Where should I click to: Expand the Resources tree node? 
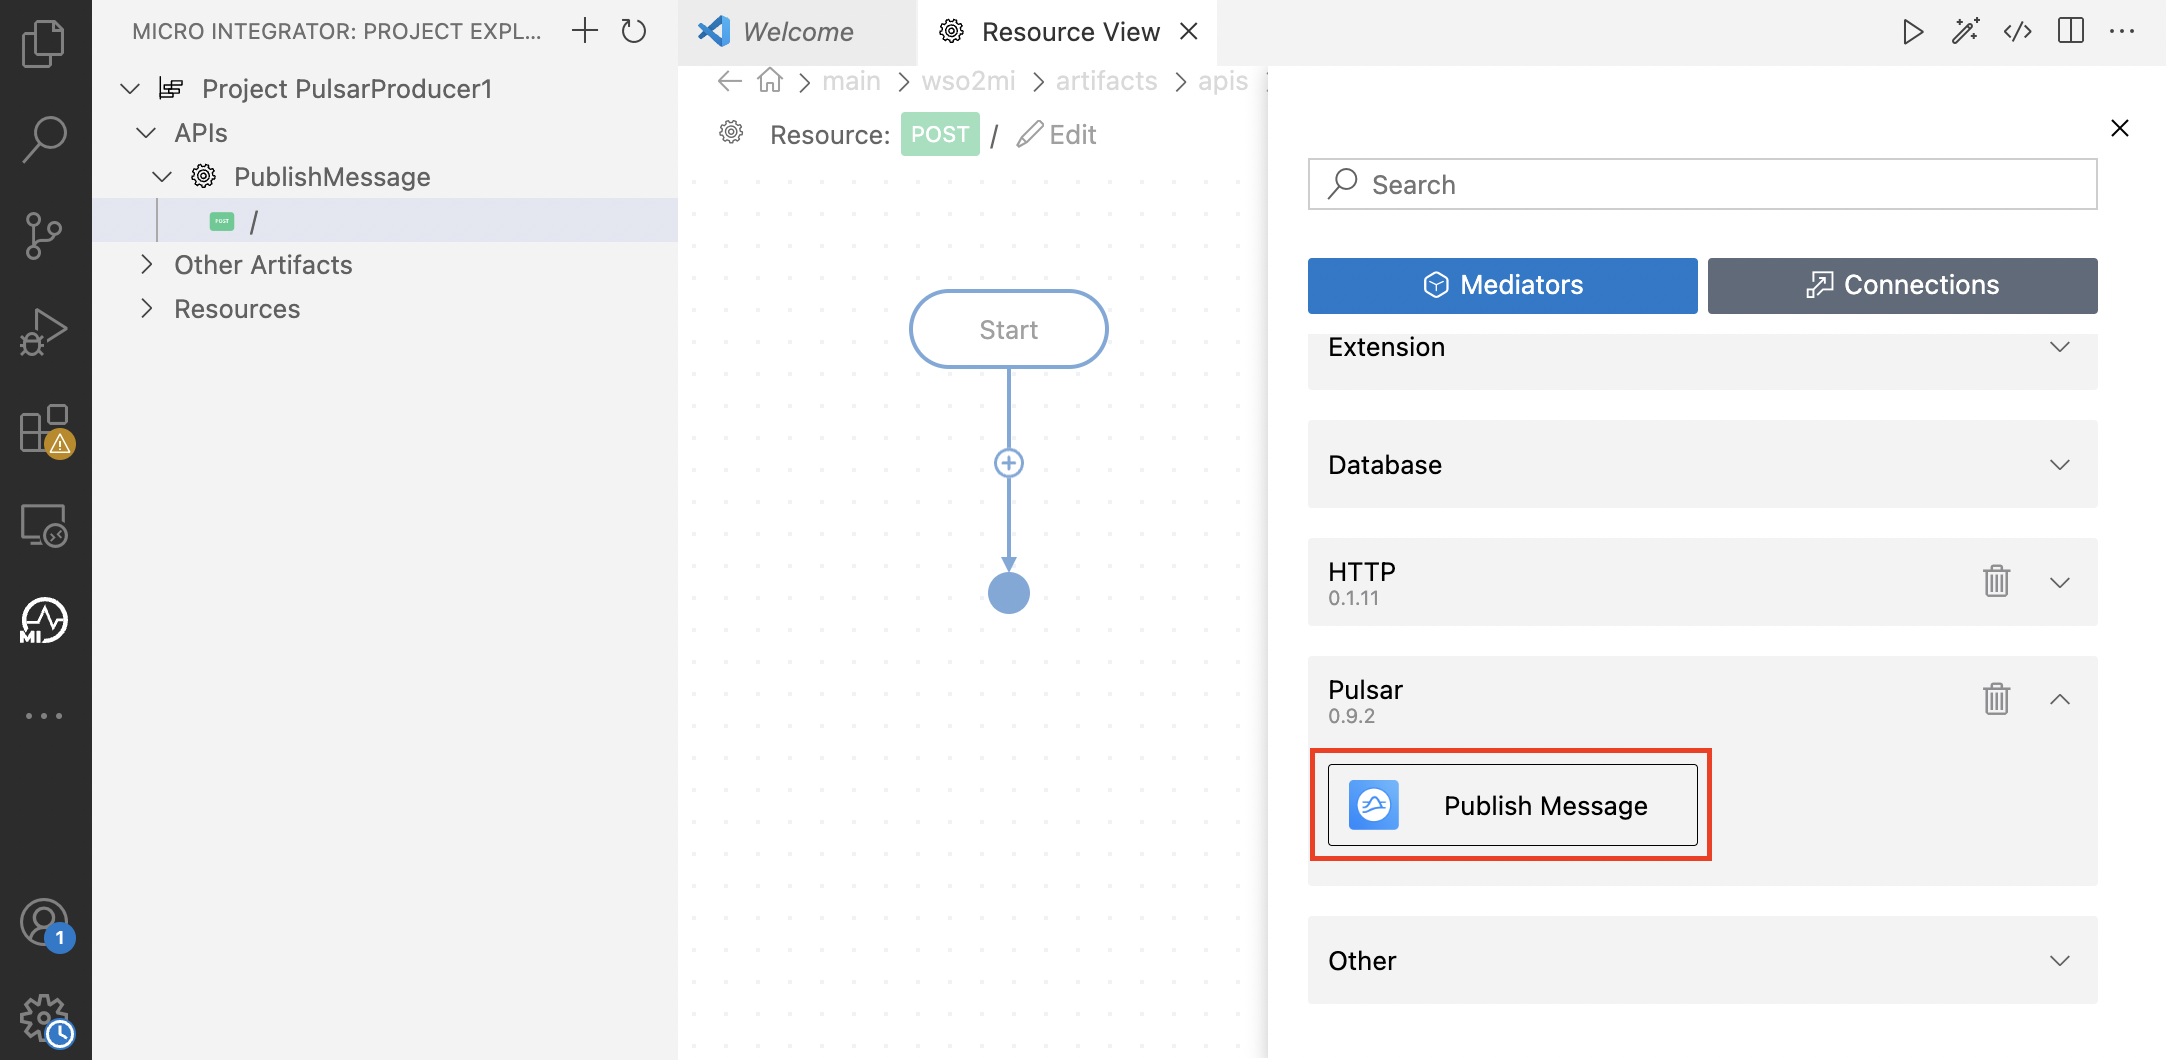coord(146,309)
